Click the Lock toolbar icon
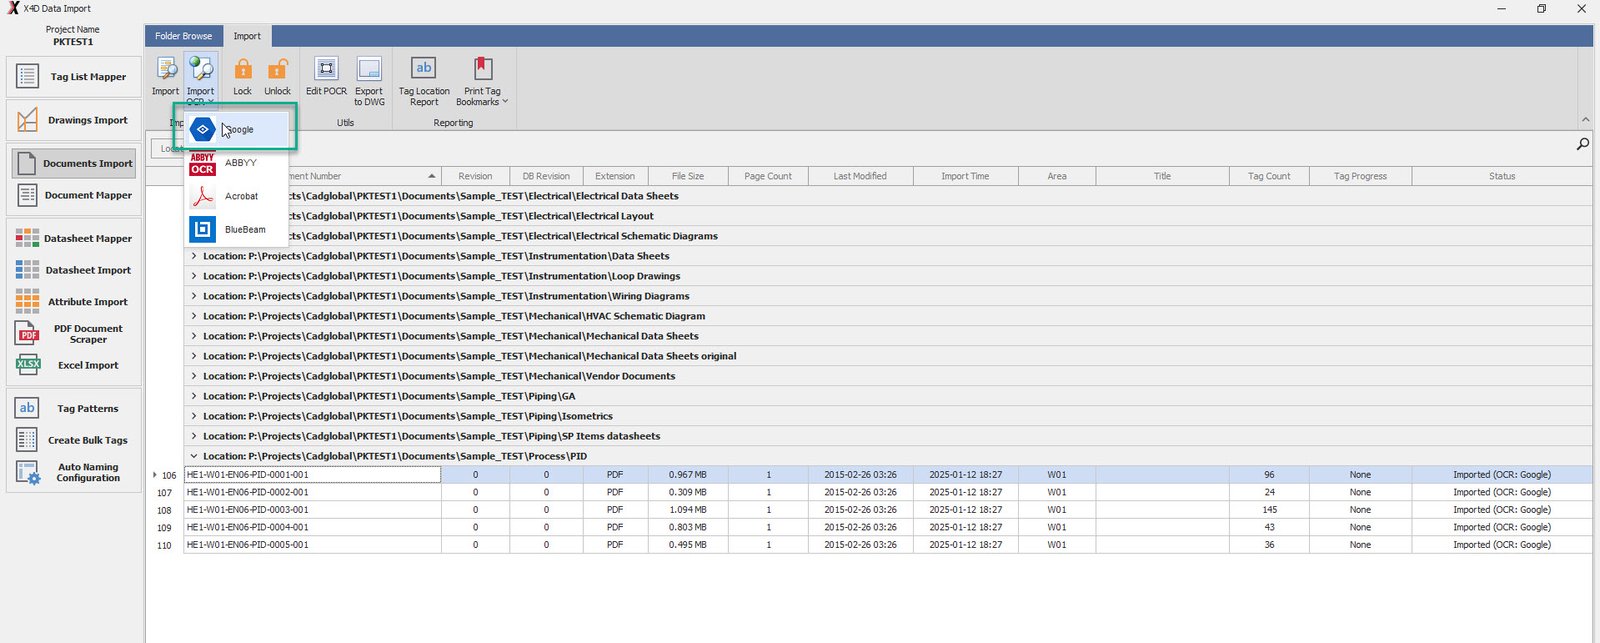The image size is (1600, 643). 242,77
